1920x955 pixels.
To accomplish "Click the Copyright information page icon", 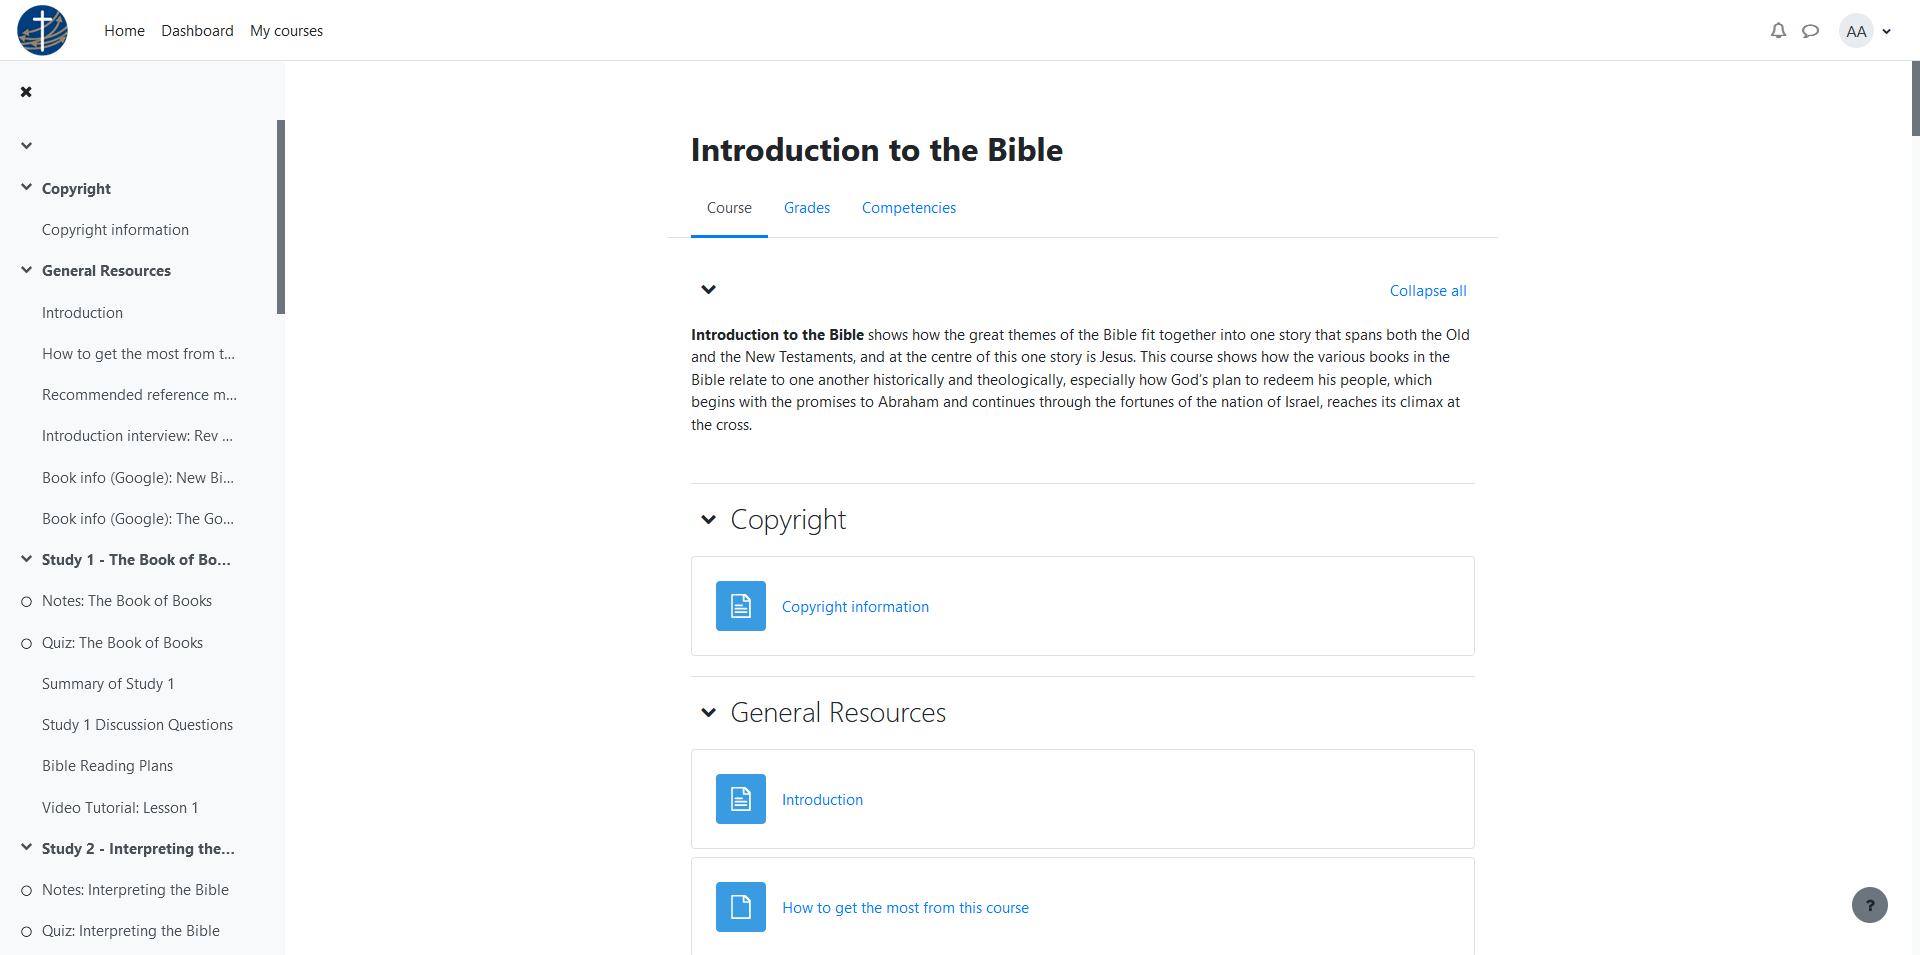I will 741,606.
